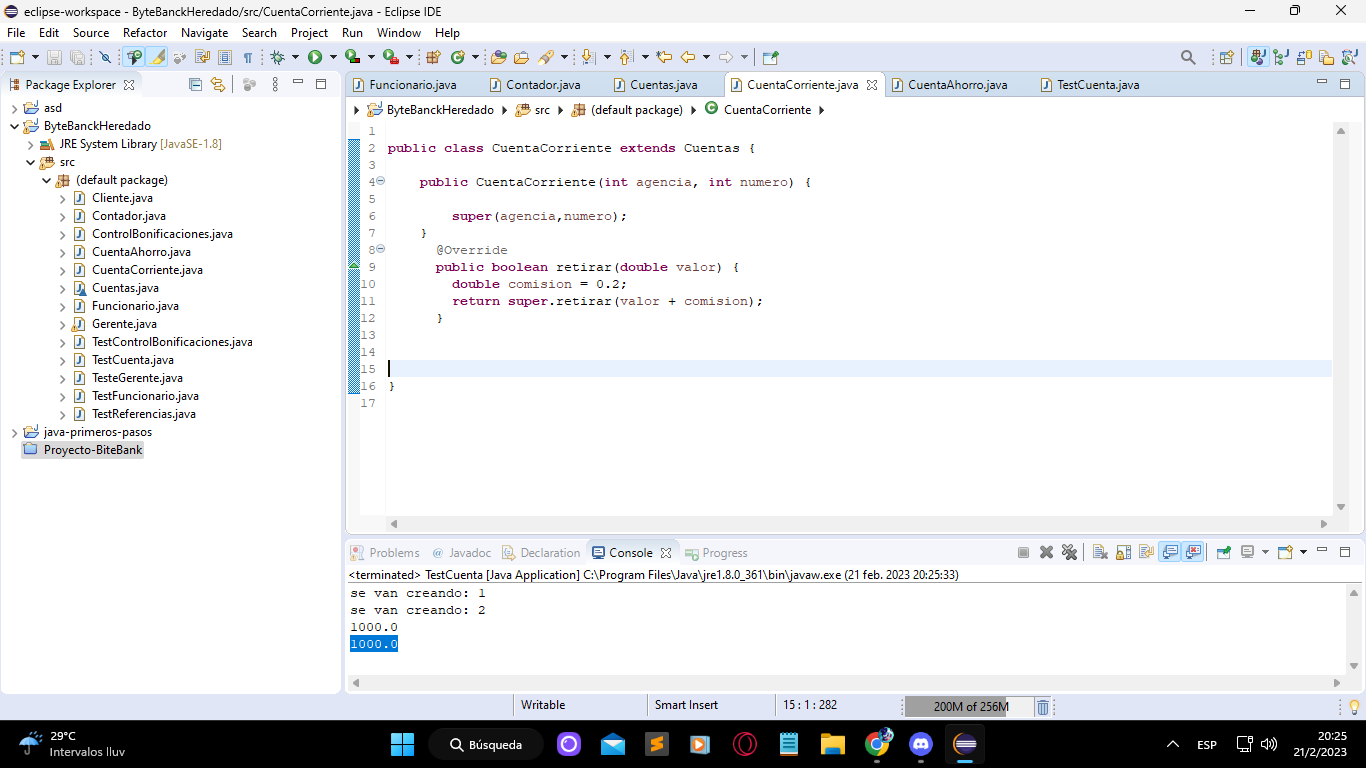Screen dimensions: 1366x768
Task: Collapse the ByteBanckHeredado project node
Action: point(14,126)
